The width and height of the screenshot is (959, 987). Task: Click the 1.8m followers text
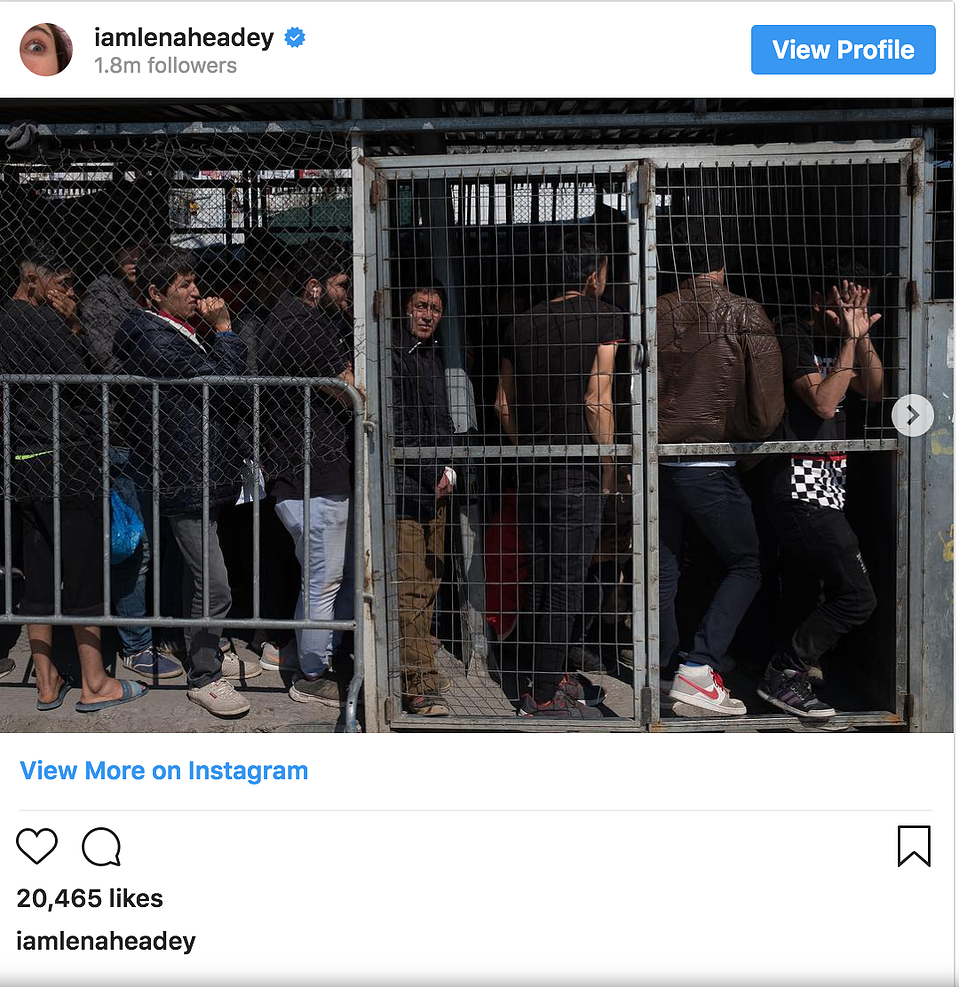pyautogui.click(x=165, y=65)
